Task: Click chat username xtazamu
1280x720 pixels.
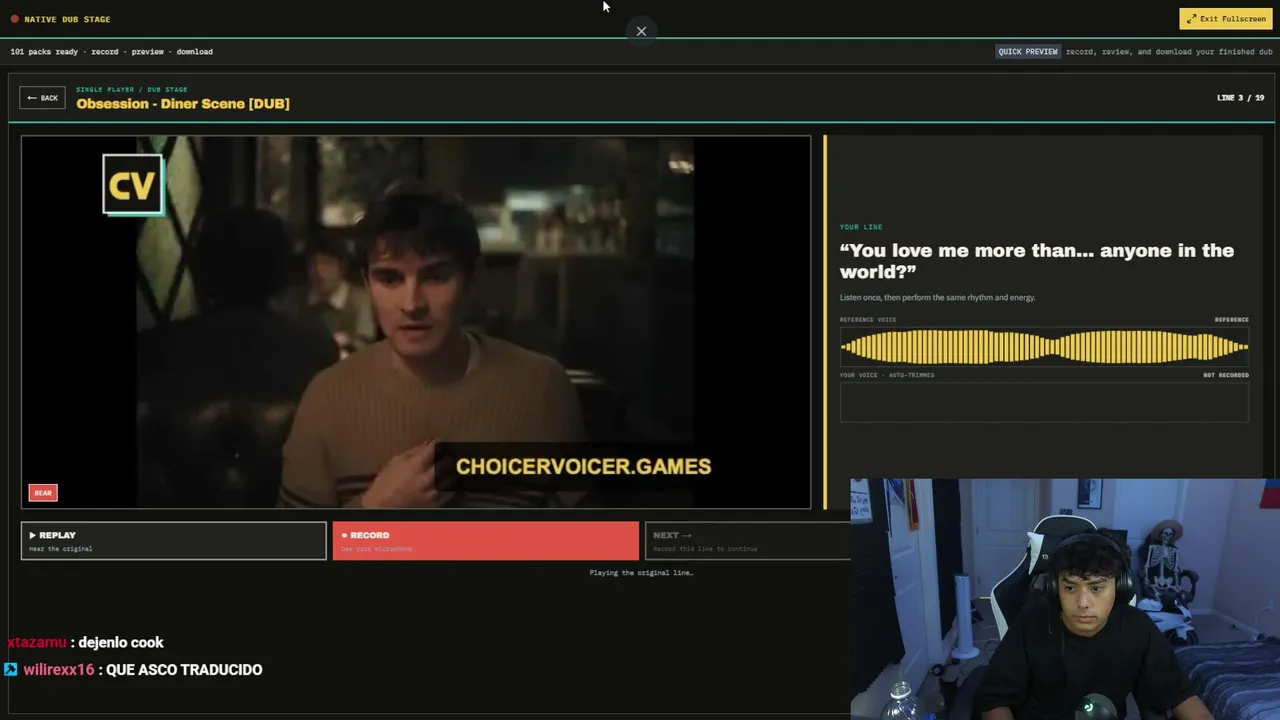Action: 37,643
